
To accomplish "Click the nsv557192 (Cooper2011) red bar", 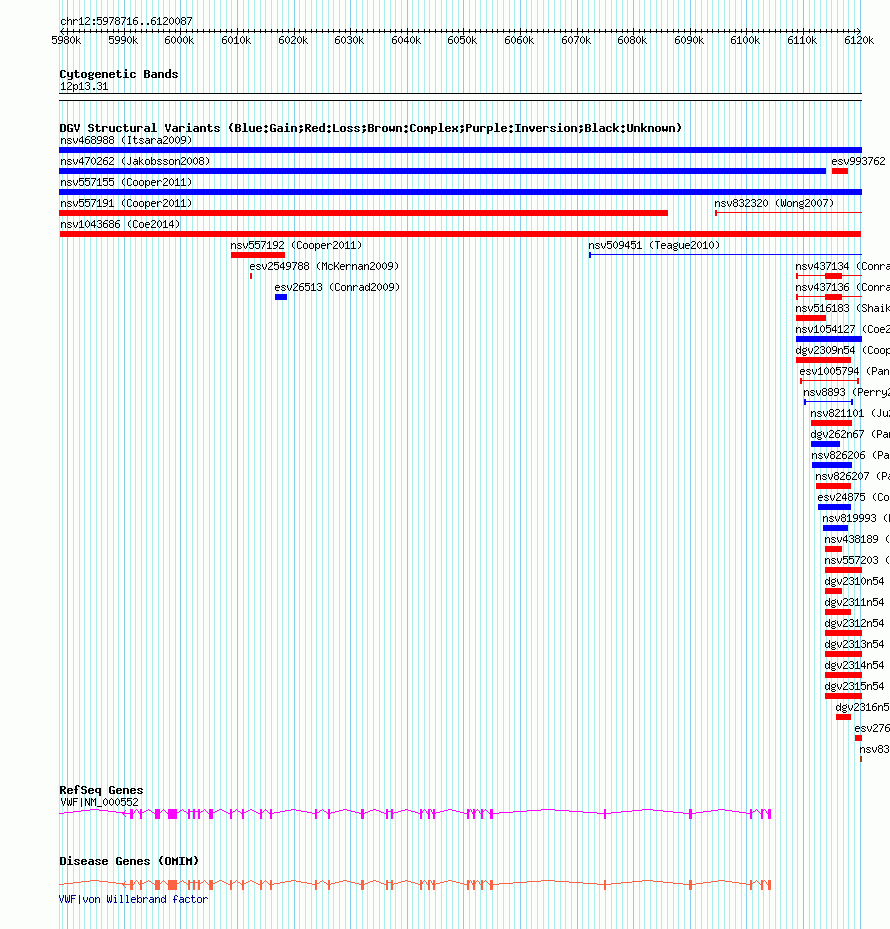I will [258, 255].
